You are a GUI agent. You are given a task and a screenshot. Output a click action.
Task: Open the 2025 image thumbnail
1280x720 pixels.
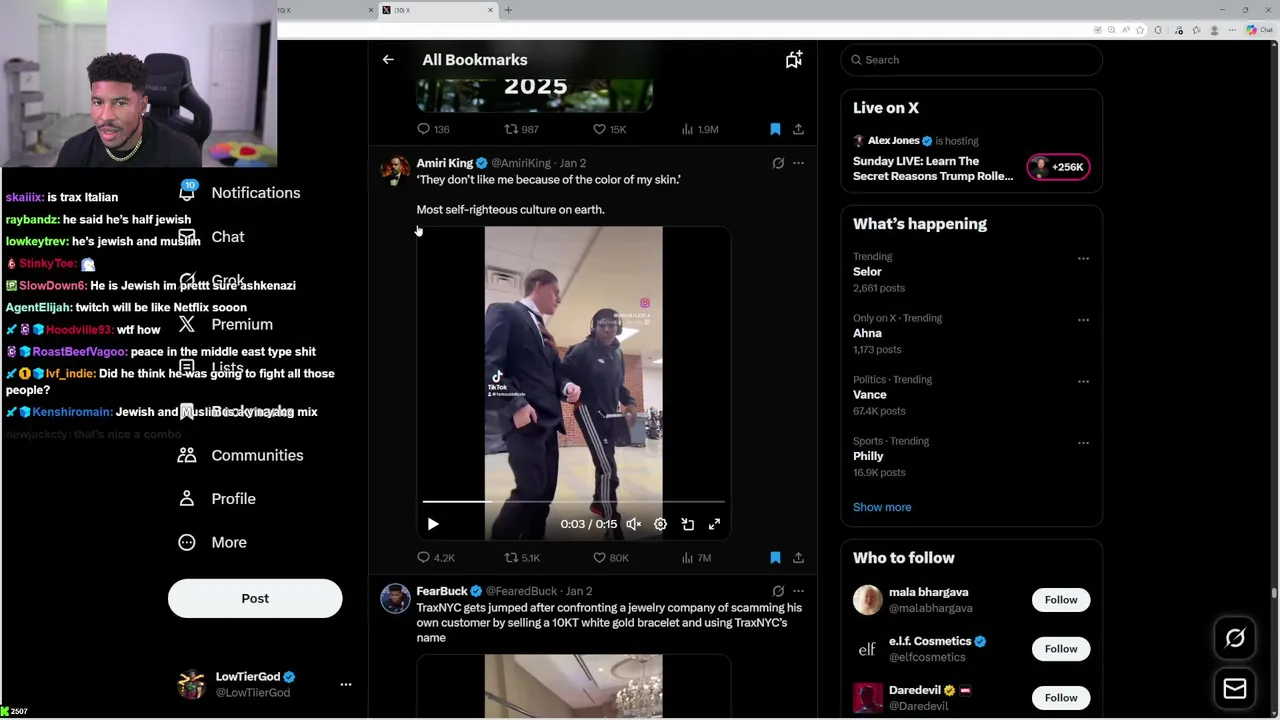click(x=535, y=95)
